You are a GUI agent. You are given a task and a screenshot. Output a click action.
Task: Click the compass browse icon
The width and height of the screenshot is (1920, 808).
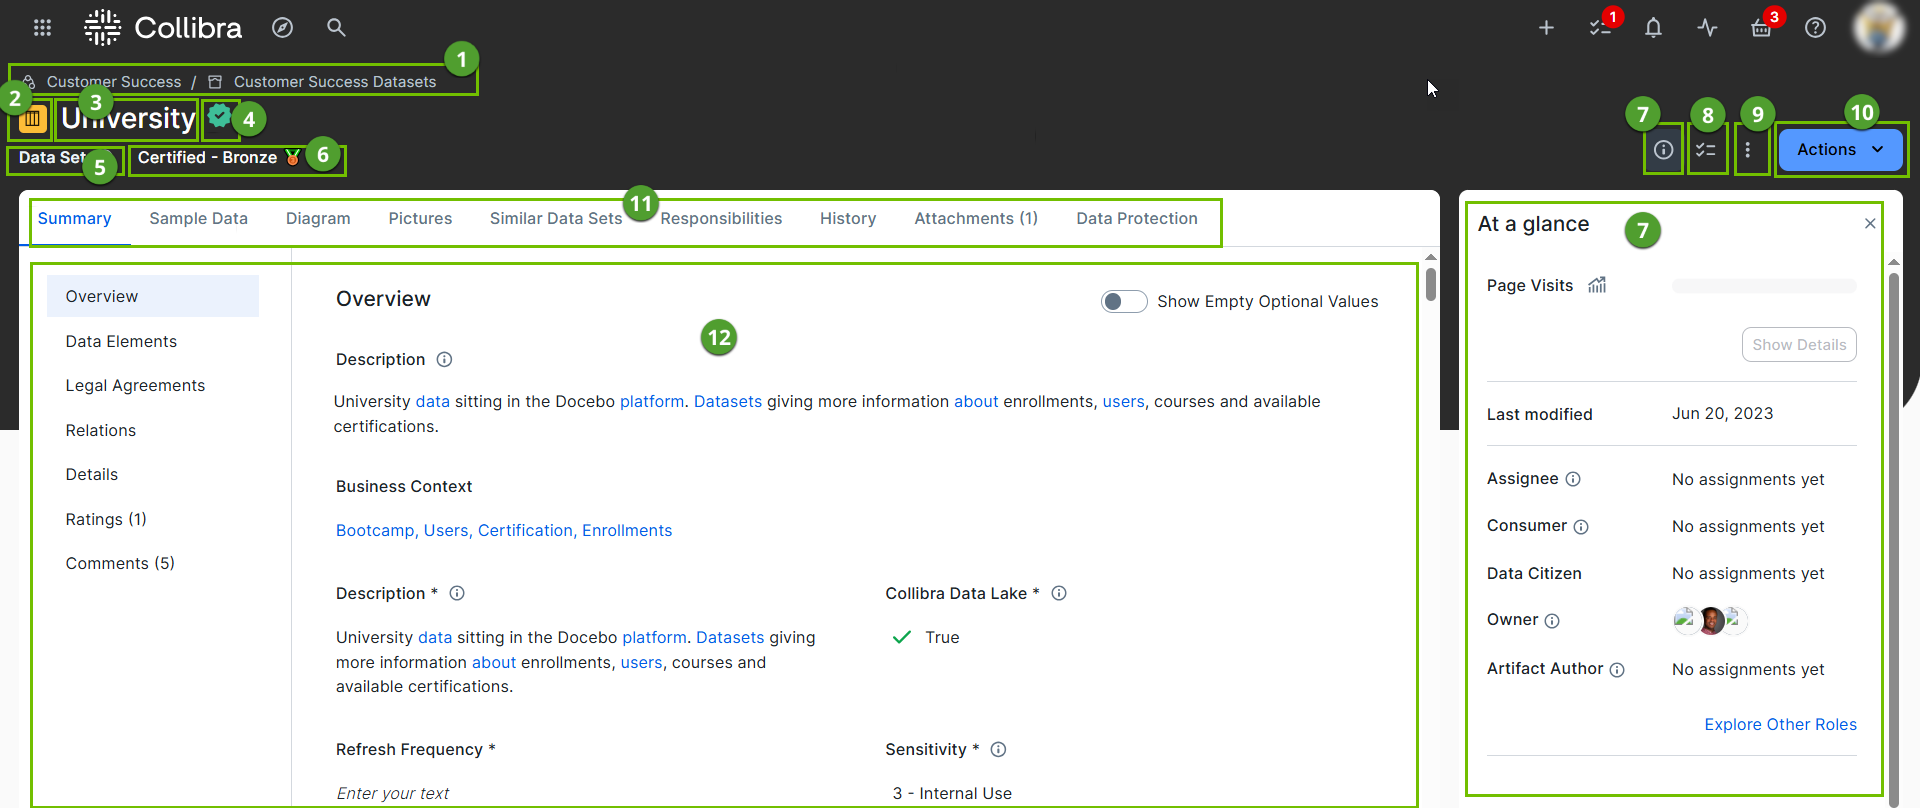coord(283,28)
